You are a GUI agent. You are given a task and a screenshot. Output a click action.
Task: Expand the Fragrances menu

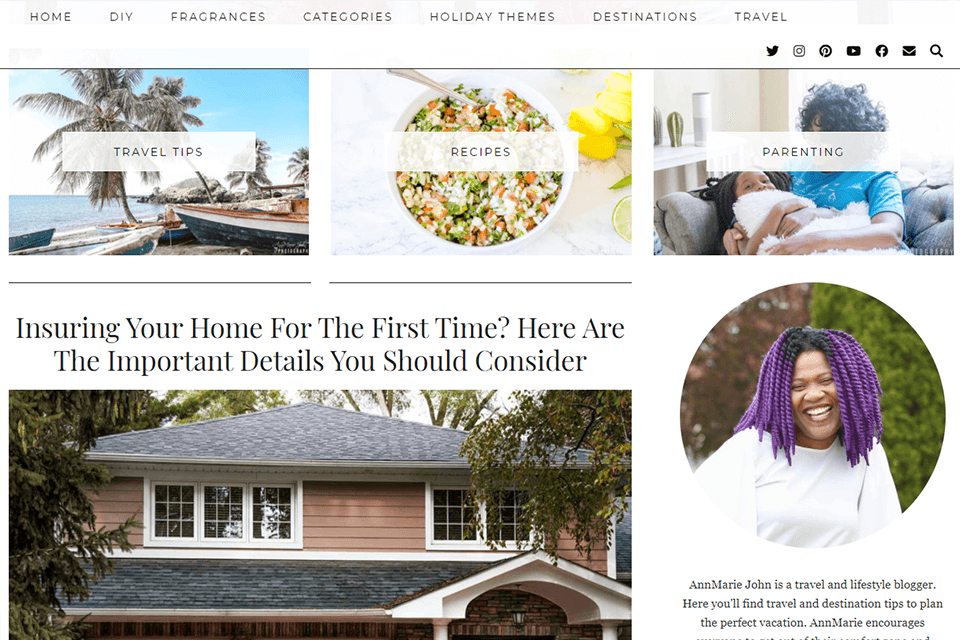pos(218,17)
